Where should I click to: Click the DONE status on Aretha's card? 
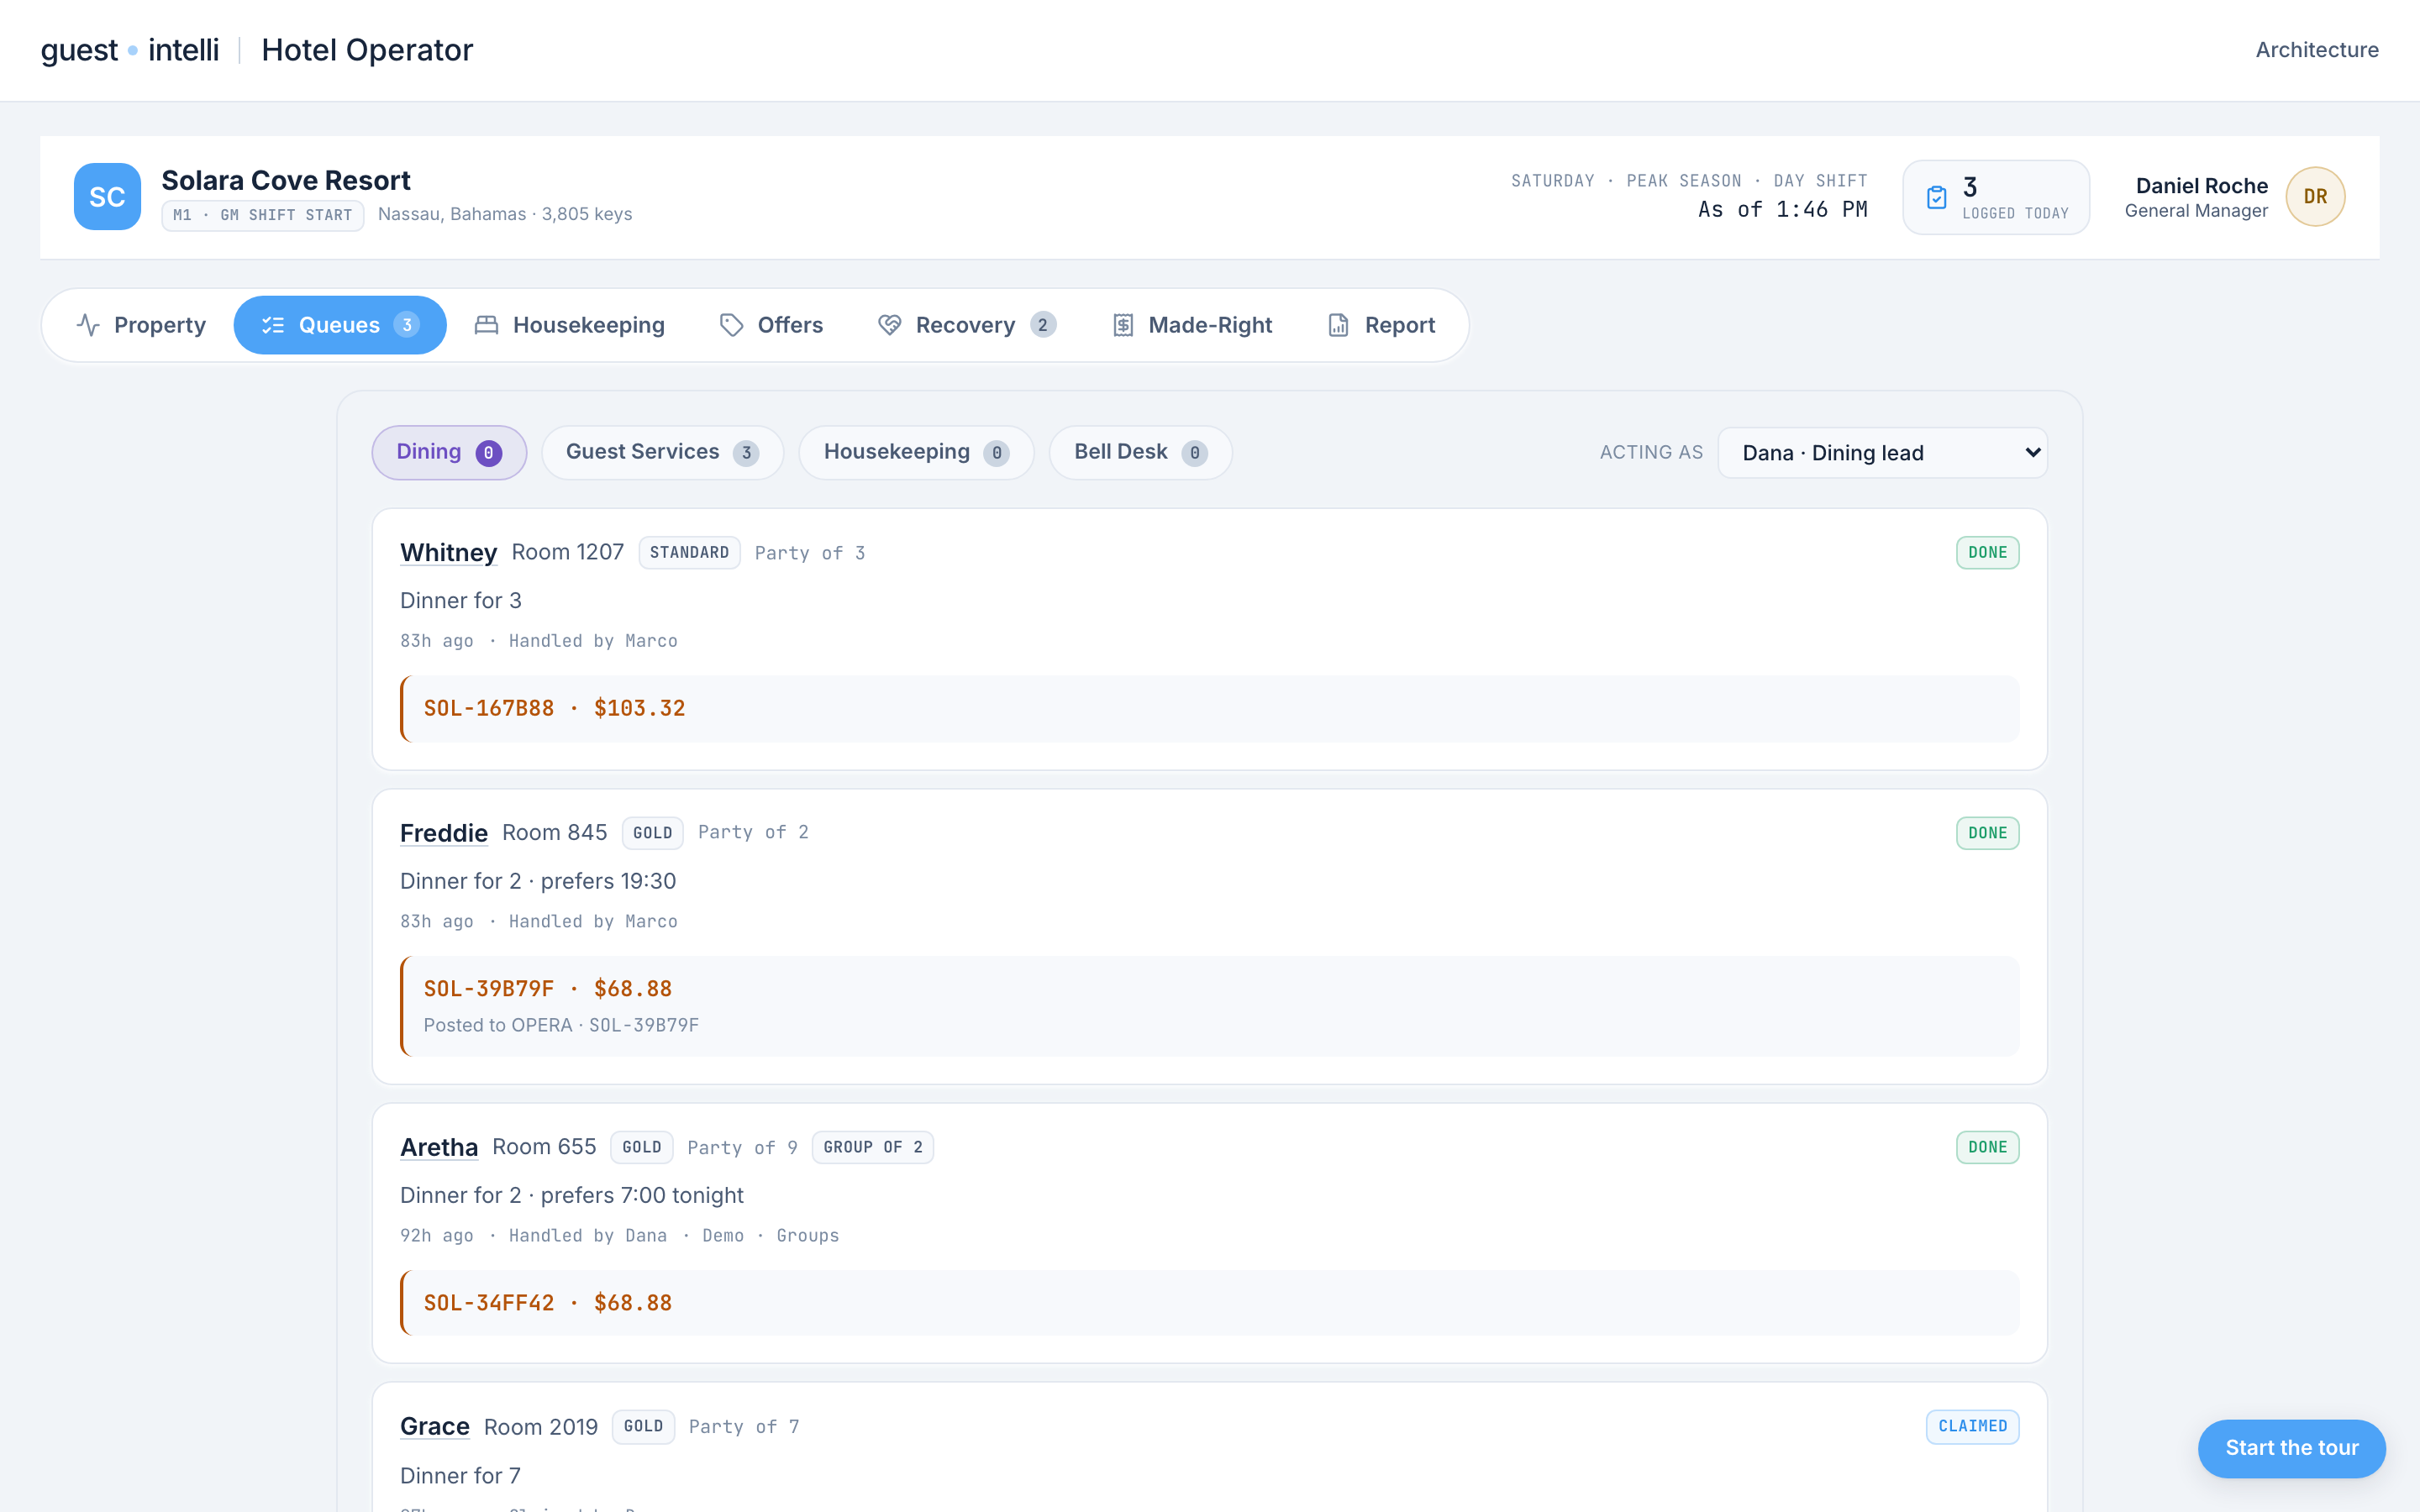1987,1147
